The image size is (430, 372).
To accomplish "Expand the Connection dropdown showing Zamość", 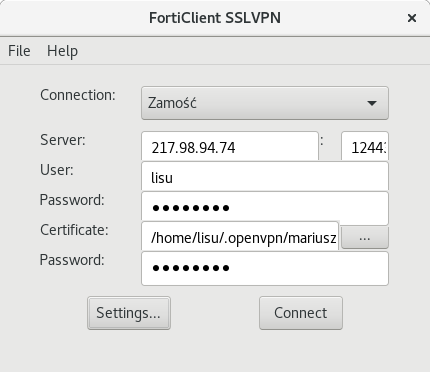I will [265, 103].
